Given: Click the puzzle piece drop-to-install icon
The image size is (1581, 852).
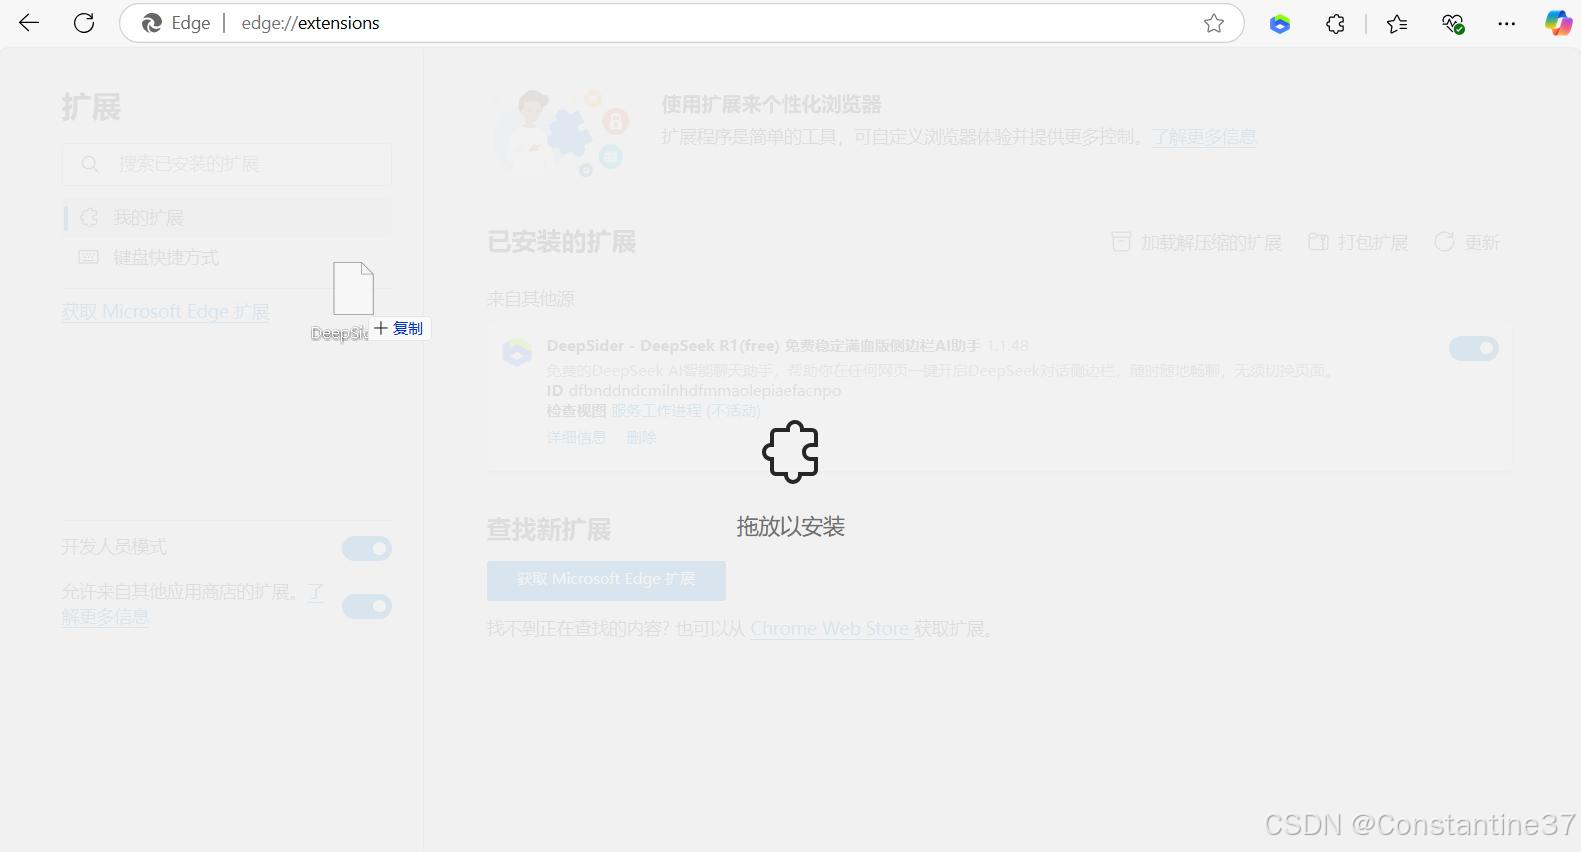Looking at the screenshot, I should click(791, 452).
